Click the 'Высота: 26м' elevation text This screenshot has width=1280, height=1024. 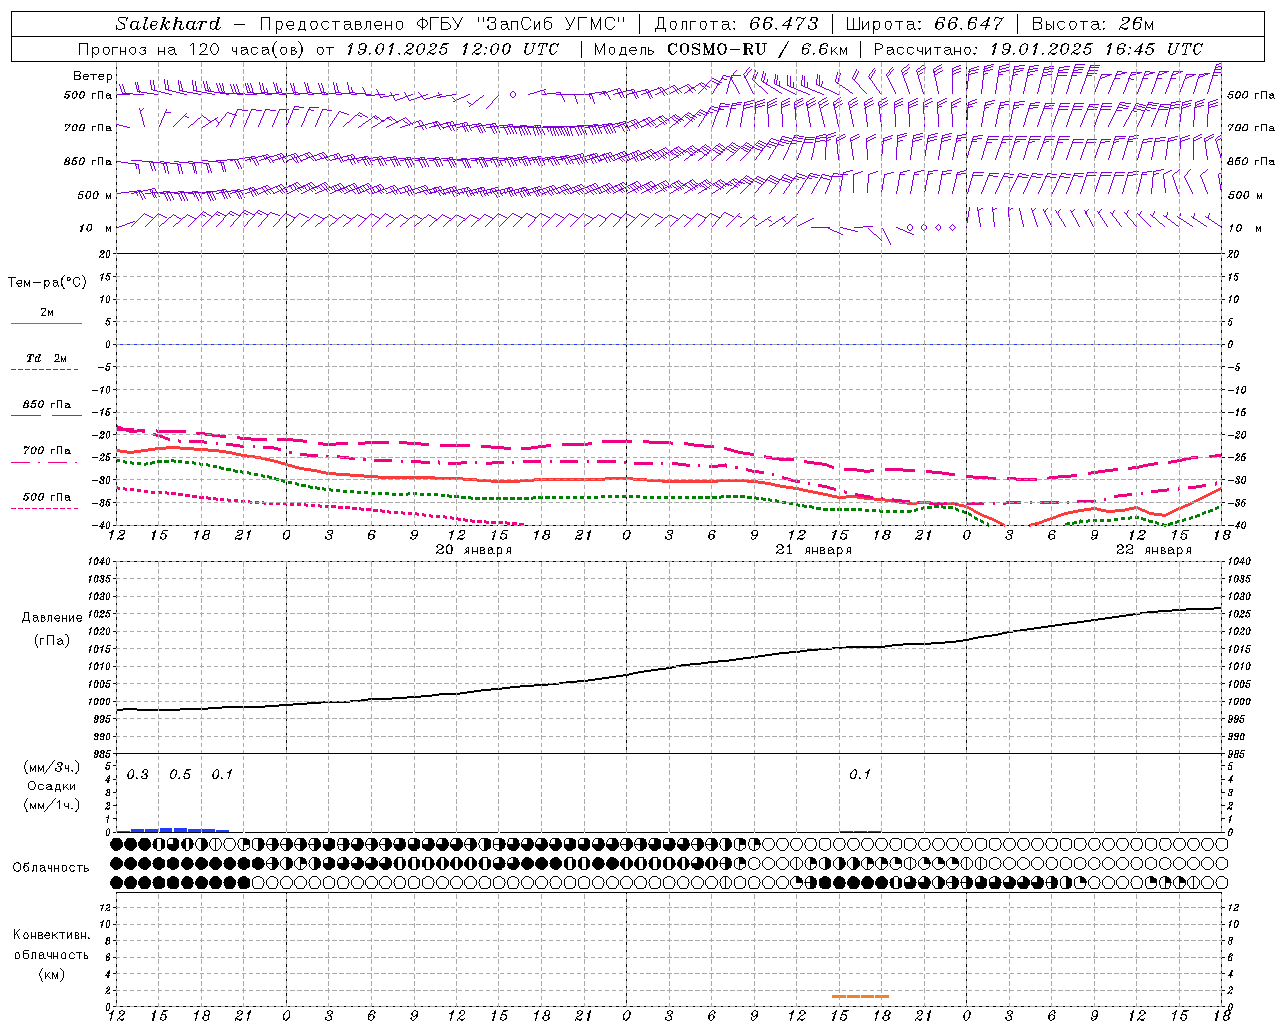click(x=1092, y=24)
